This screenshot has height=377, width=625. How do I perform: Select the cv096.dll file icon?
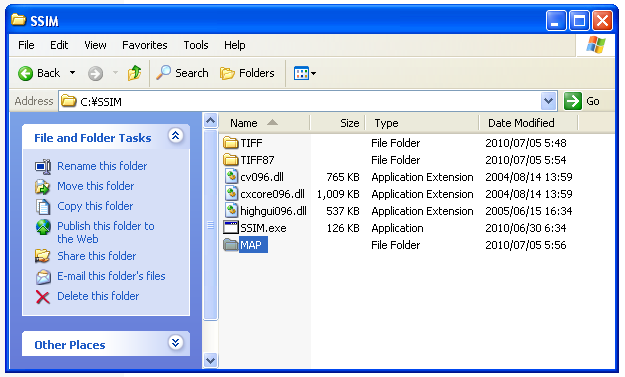click(231, 177)
